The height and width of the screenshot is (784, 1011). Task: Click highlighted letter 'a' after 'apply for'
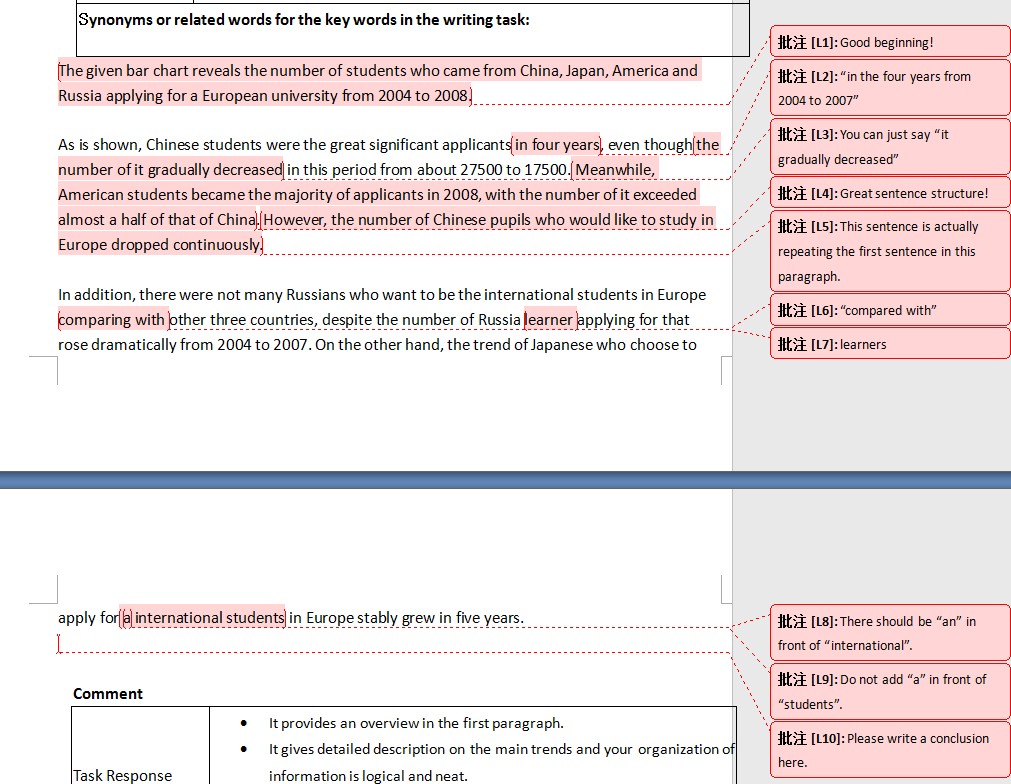[126, 618]
